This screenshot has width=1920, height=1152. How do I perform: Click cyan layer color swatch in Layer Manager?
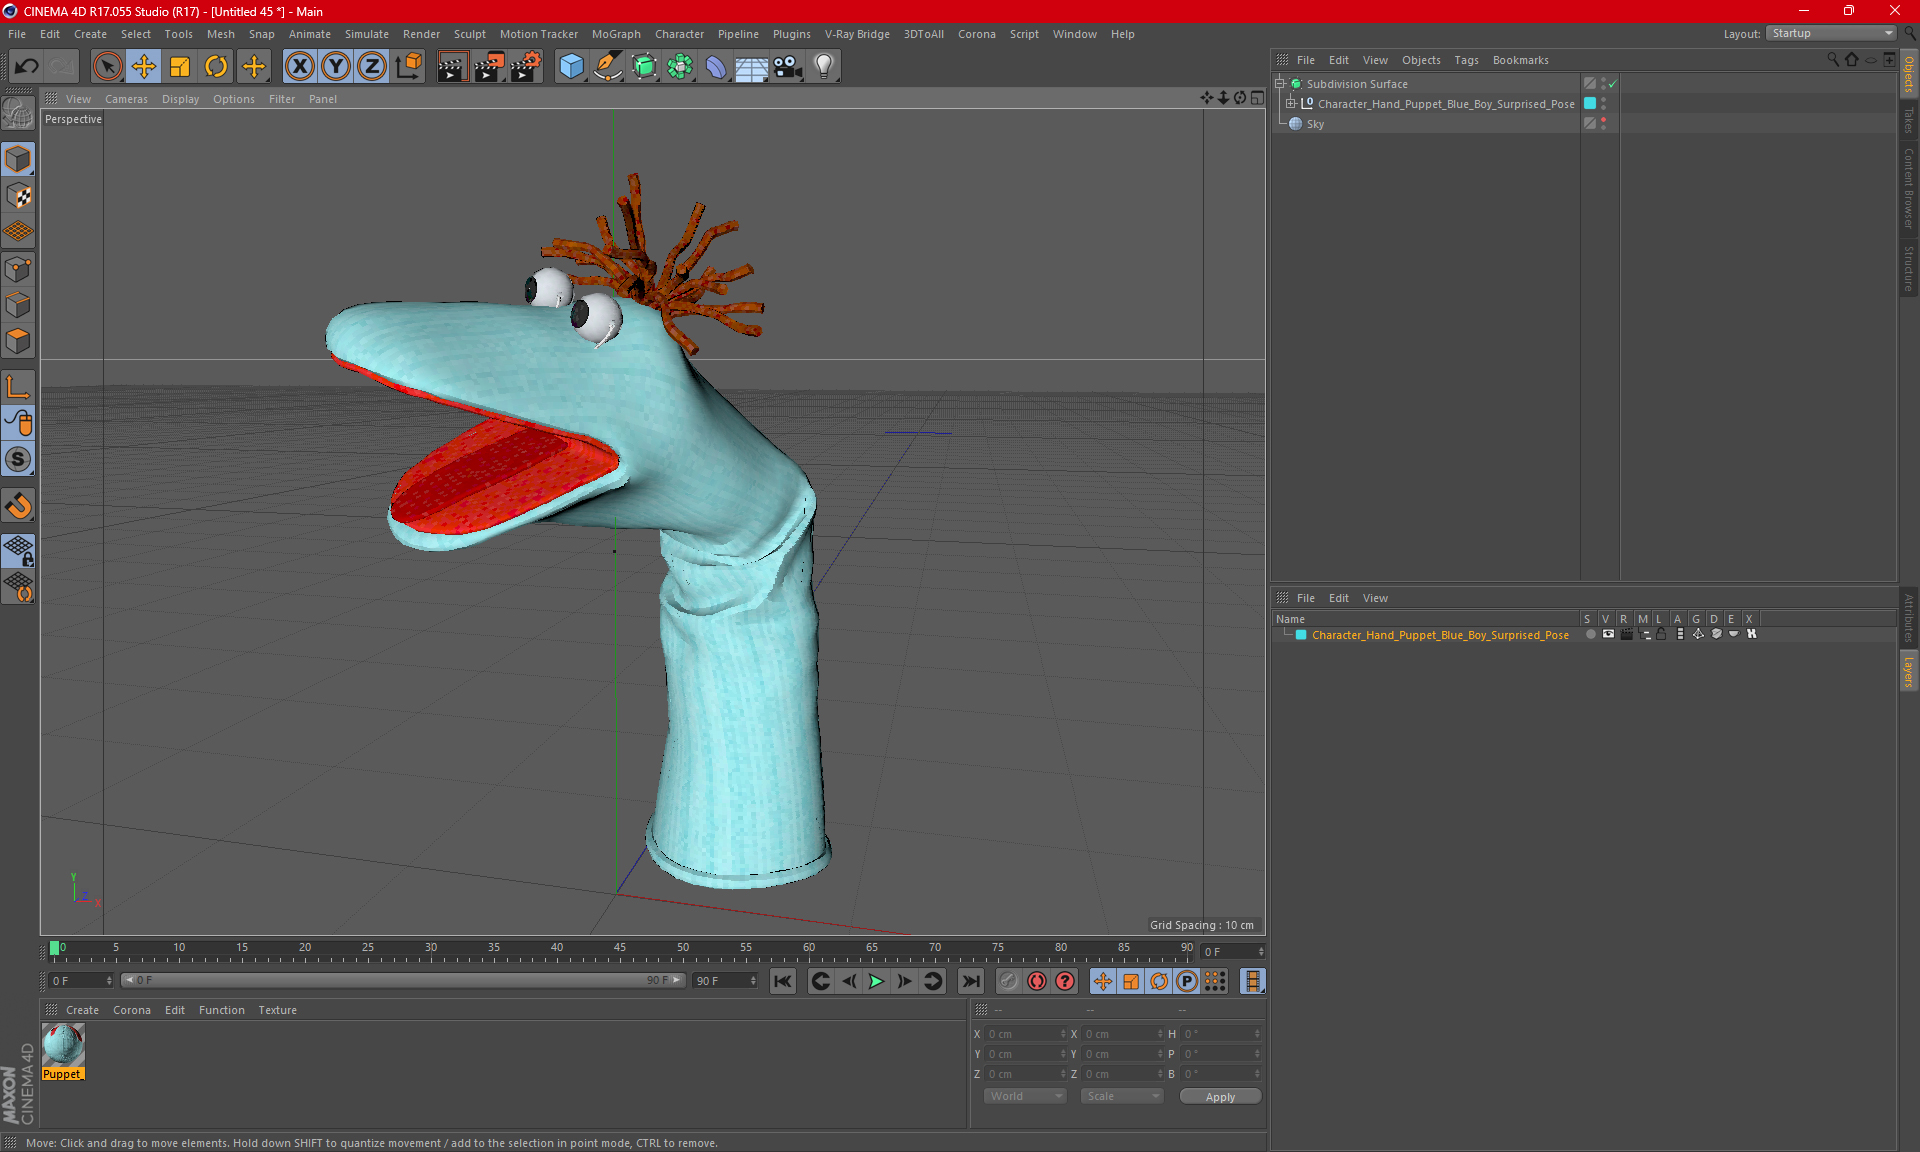click(1301, 634)
